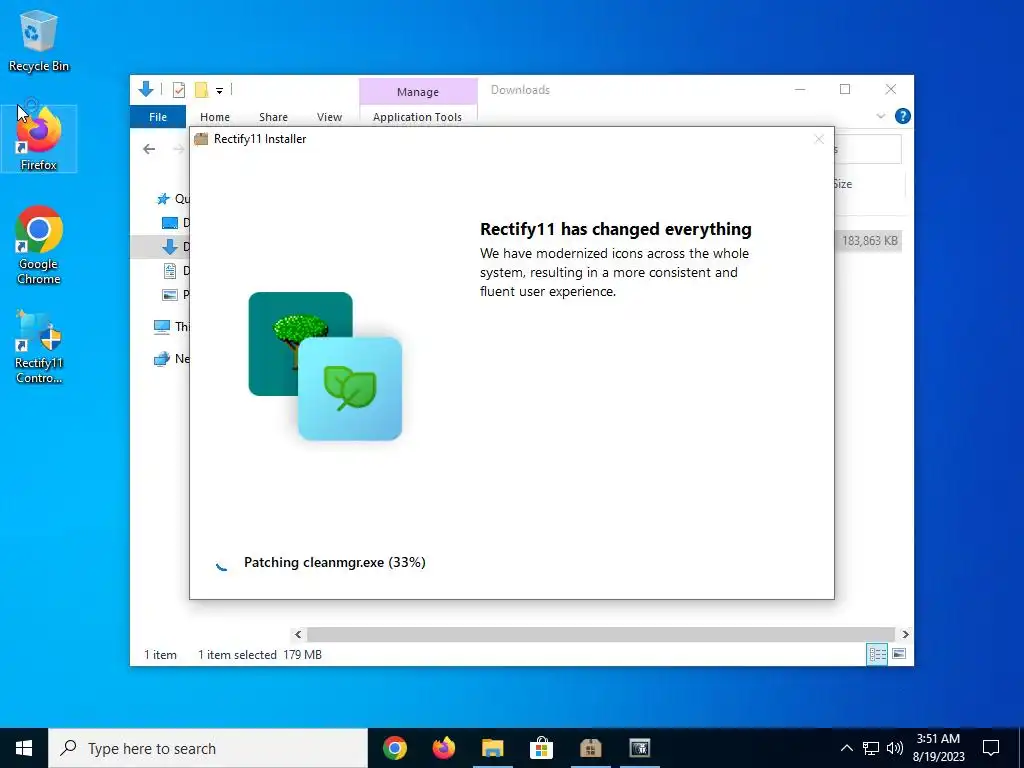Click the green leaf icon illustration
This screenshot has width=1024, height=768.
pos(350,389)
